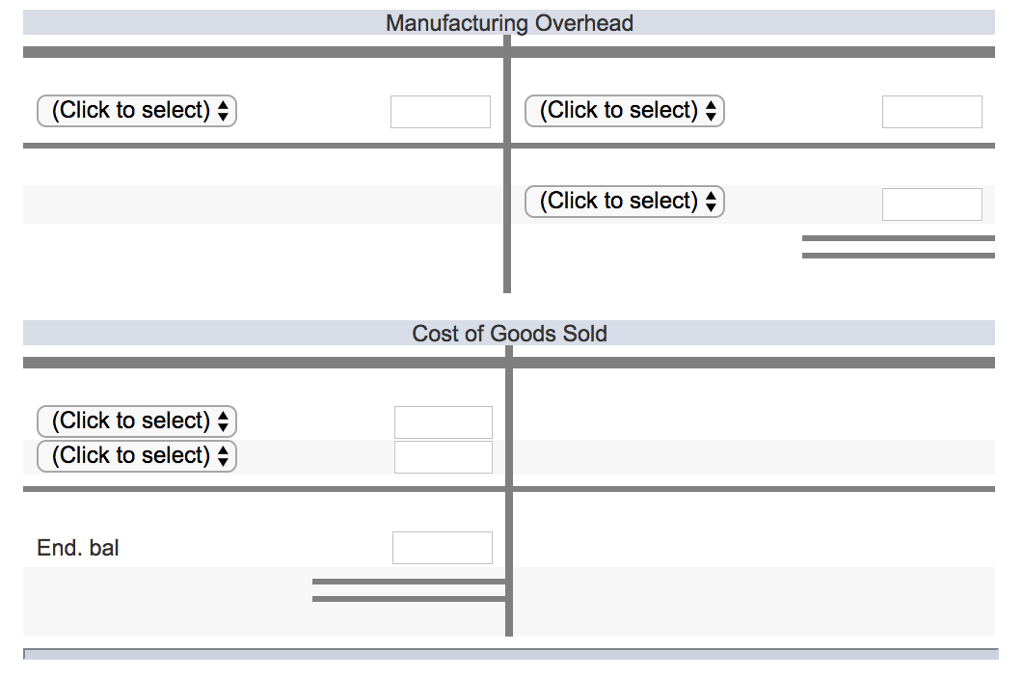Open the second debit dropdown in Cost of Goods Sold
This screenshot has height=679, width=1024.
[x=136, y=456]
